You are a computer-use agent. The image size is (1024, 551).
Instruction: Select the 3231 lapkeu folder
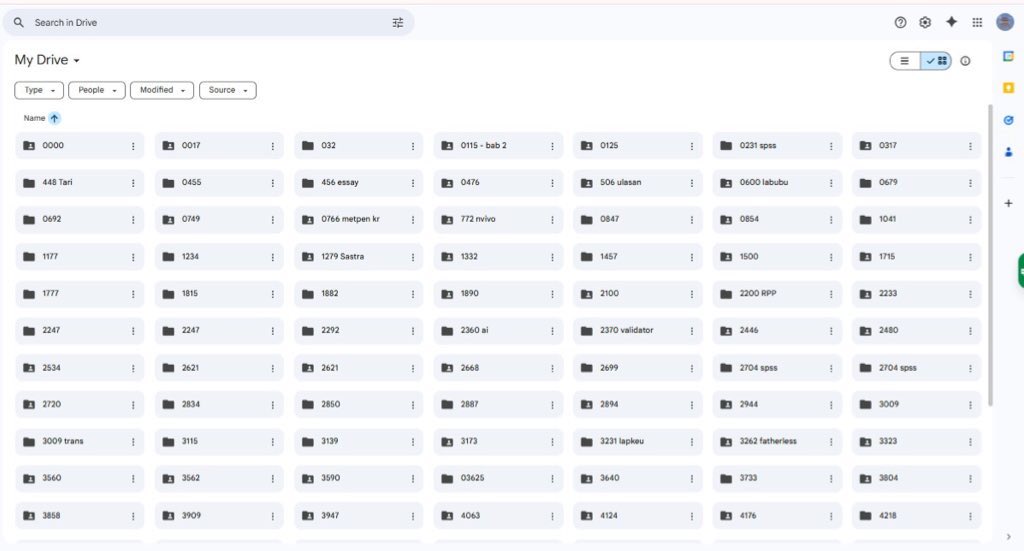point(638,441)
